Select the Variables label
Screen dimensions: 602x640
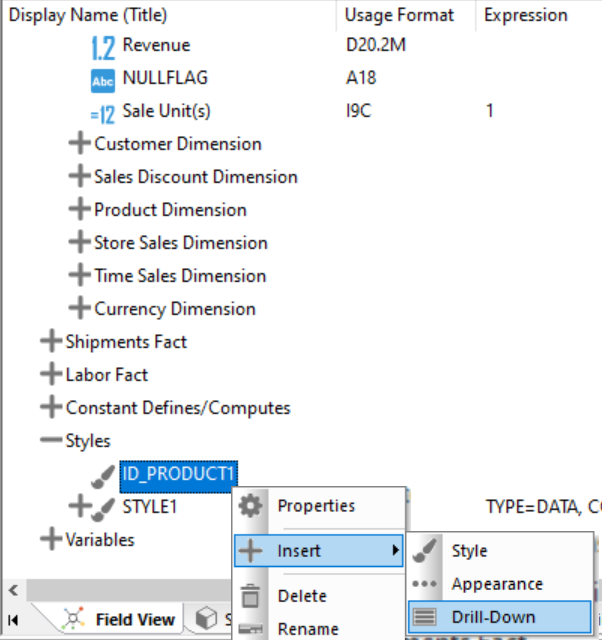tap(100, 540)
